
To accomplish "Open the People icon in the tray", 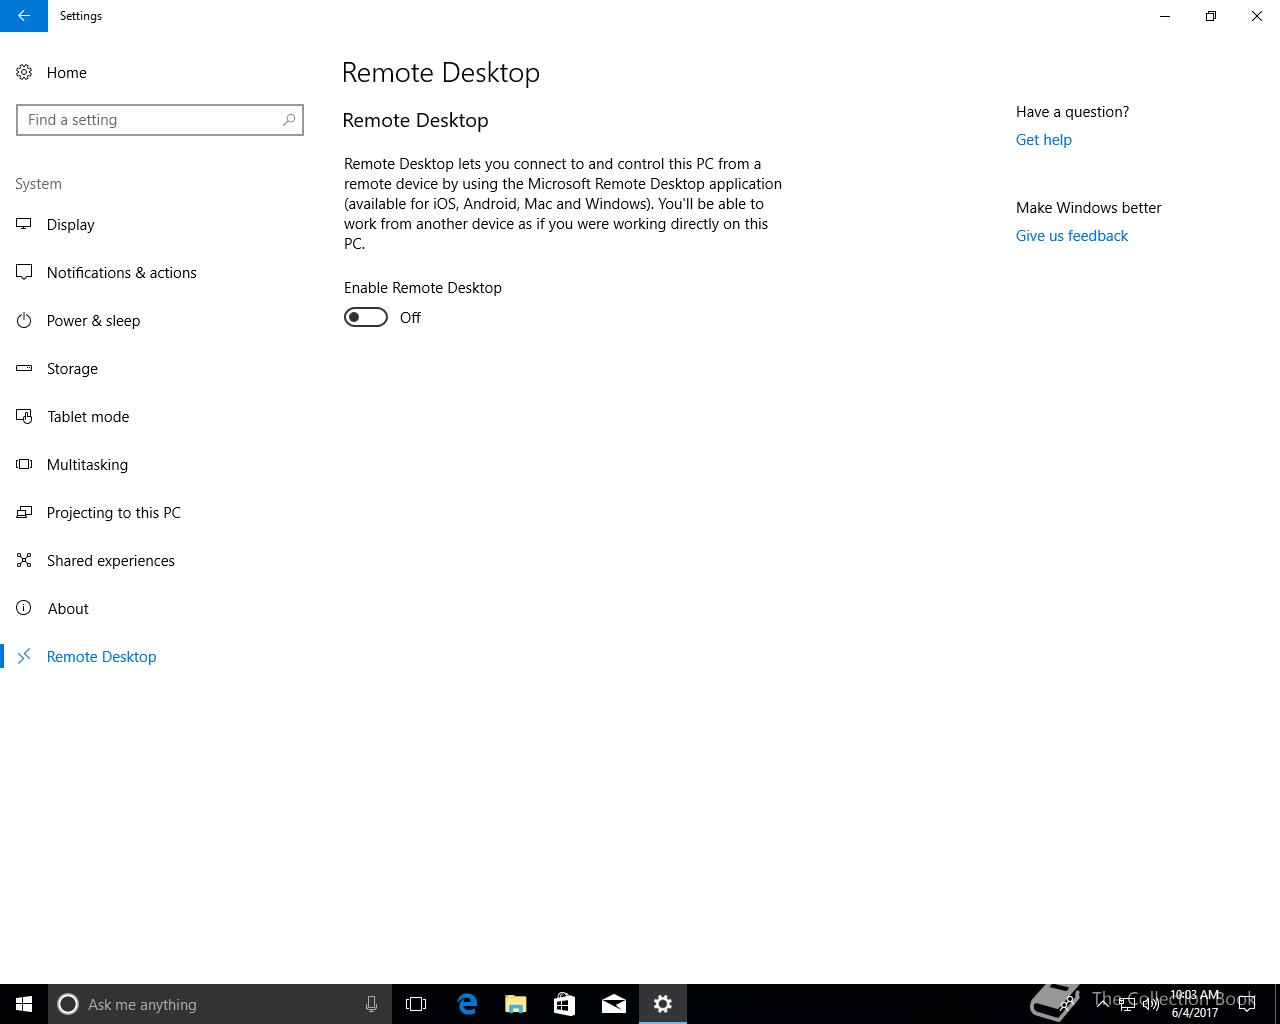I will (x=1068, y=1004).
